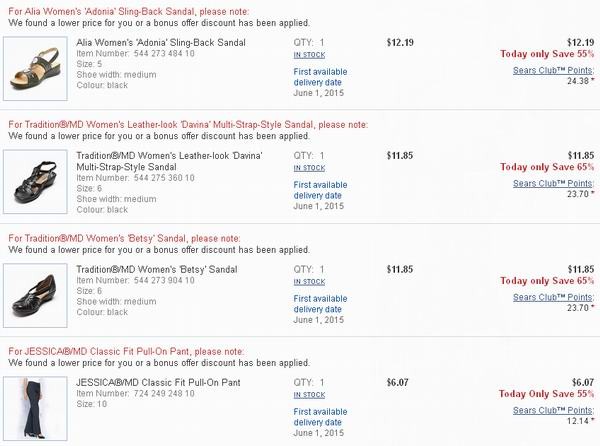Click IN STOCK link for Betsy sandal

tap(309, 282)
